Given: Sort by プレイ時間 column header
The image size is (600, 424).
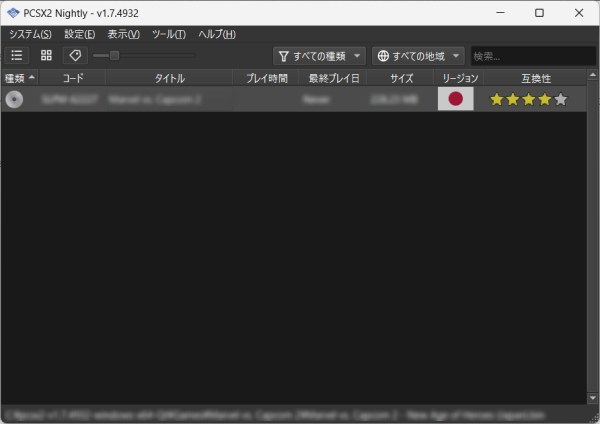Looking at the screenshot, I should tap(266, 78).
